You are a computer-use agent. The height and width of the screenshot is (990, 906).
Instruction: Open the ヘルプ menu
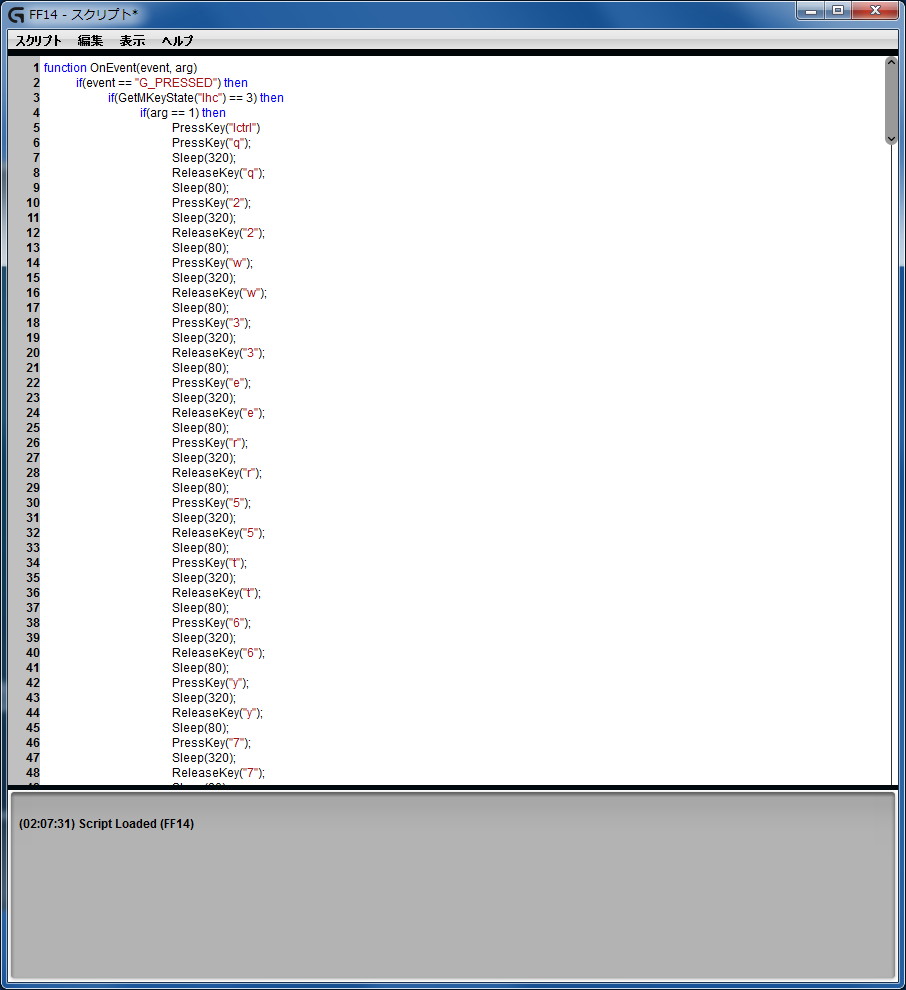177,41
